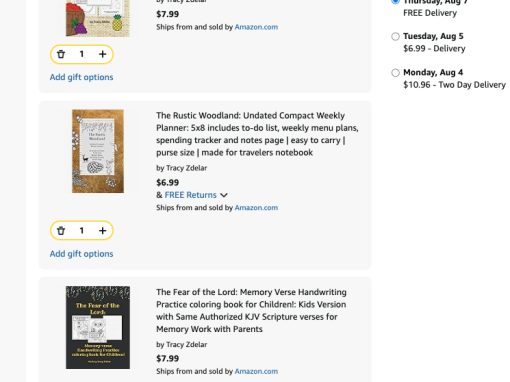Remove first cart item with the trash icon
Screen dimensions: 510x382
click(x=61, y=54)
